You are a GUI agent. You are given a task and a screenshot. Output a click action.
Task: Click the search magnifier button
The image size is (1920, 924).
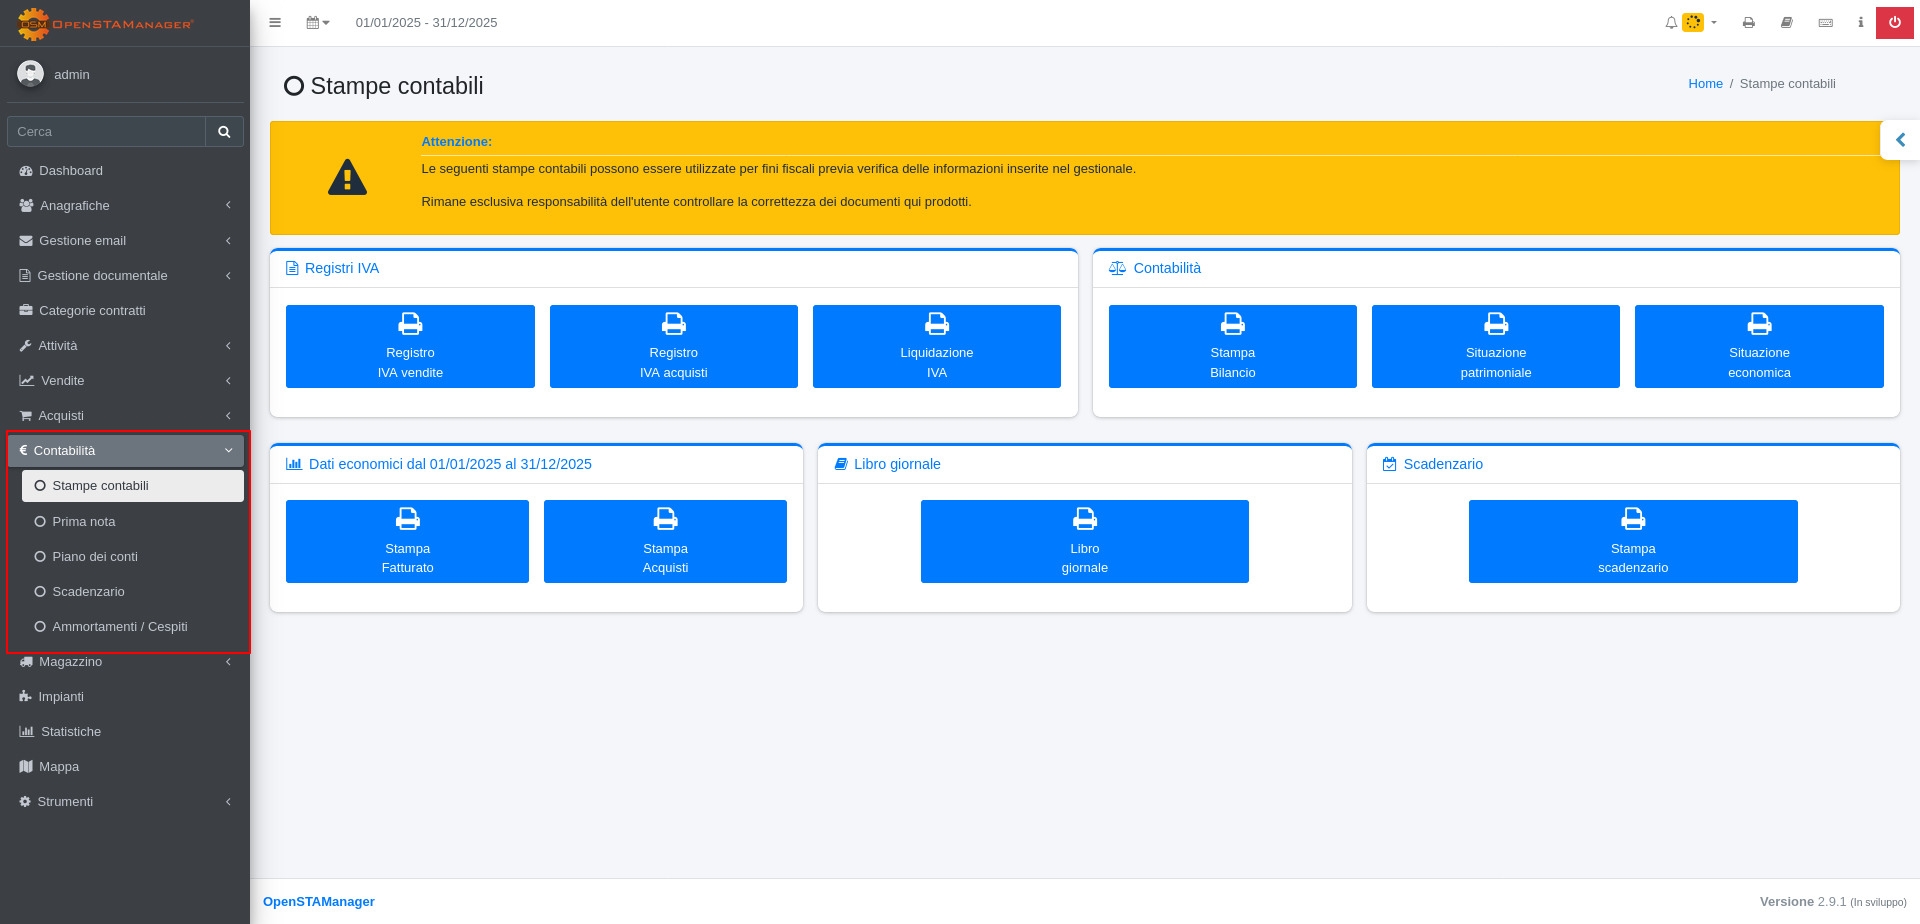(224, 132)
